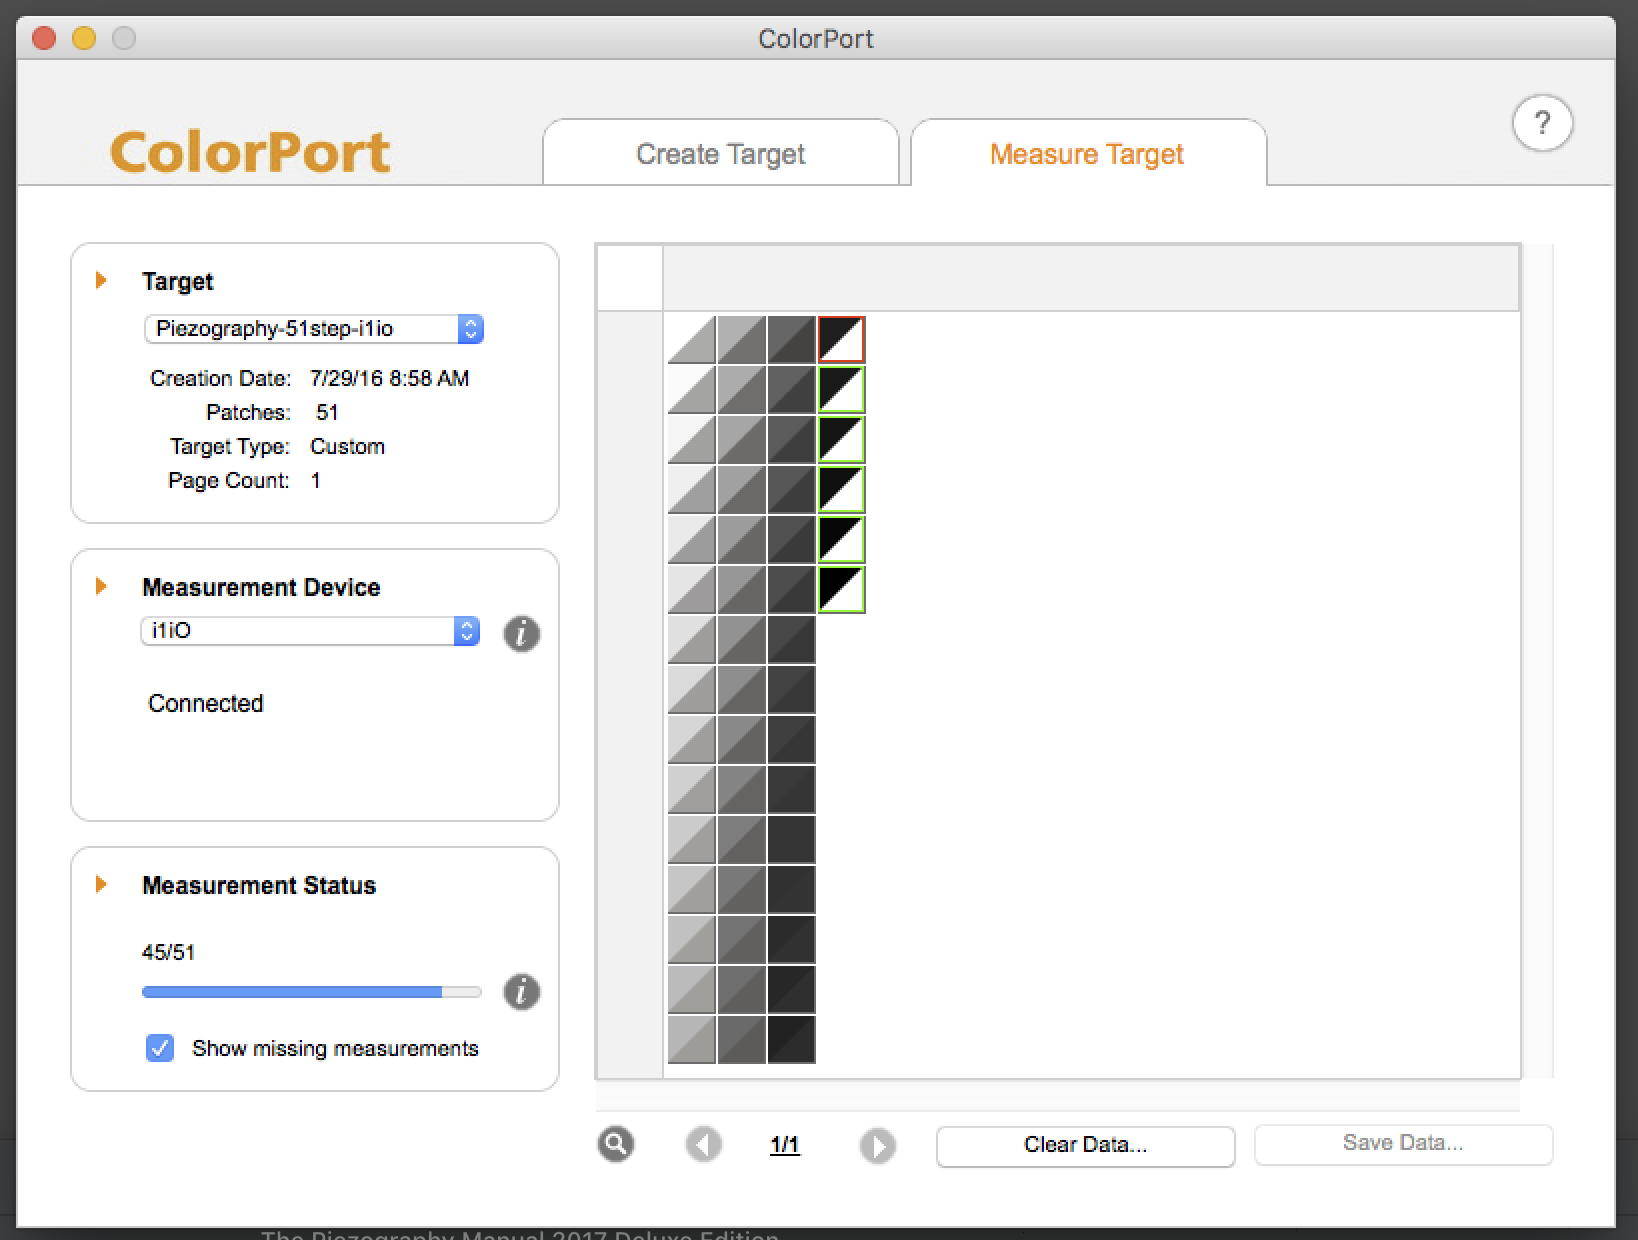The height and width of the screenshot is (1240, 1638).
Task: Collapse the Measurement Status section triangle
Action: (101, 884)
